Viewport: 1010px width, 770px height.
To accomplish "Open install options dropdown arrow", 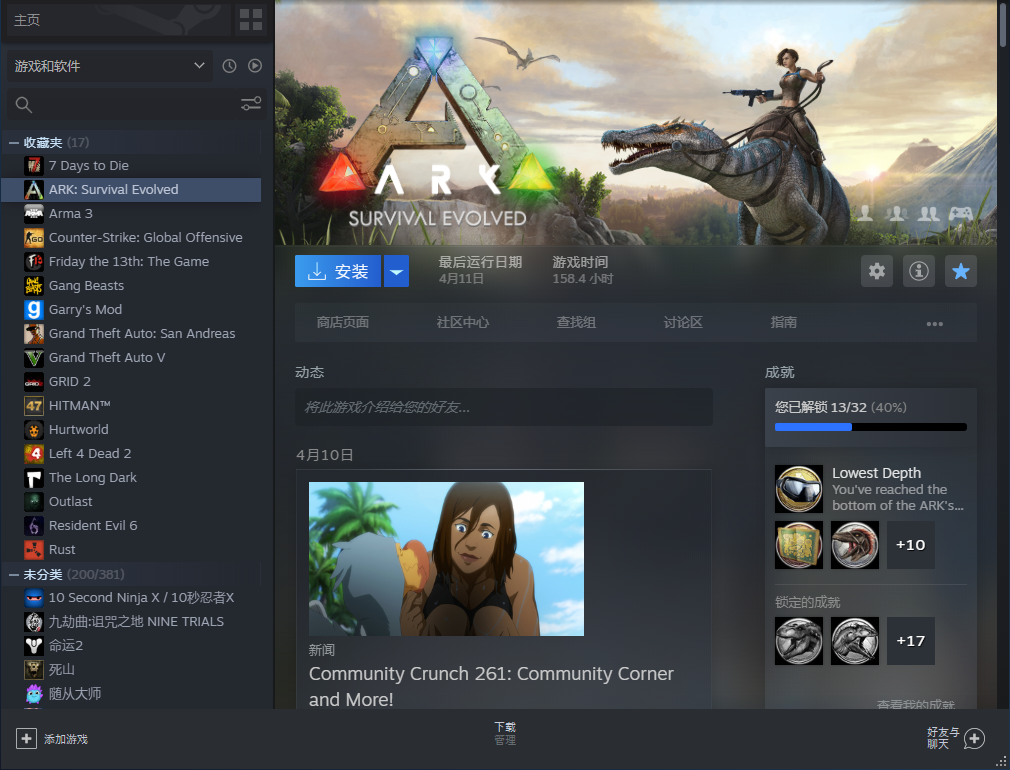I will (x=396, y=271).
